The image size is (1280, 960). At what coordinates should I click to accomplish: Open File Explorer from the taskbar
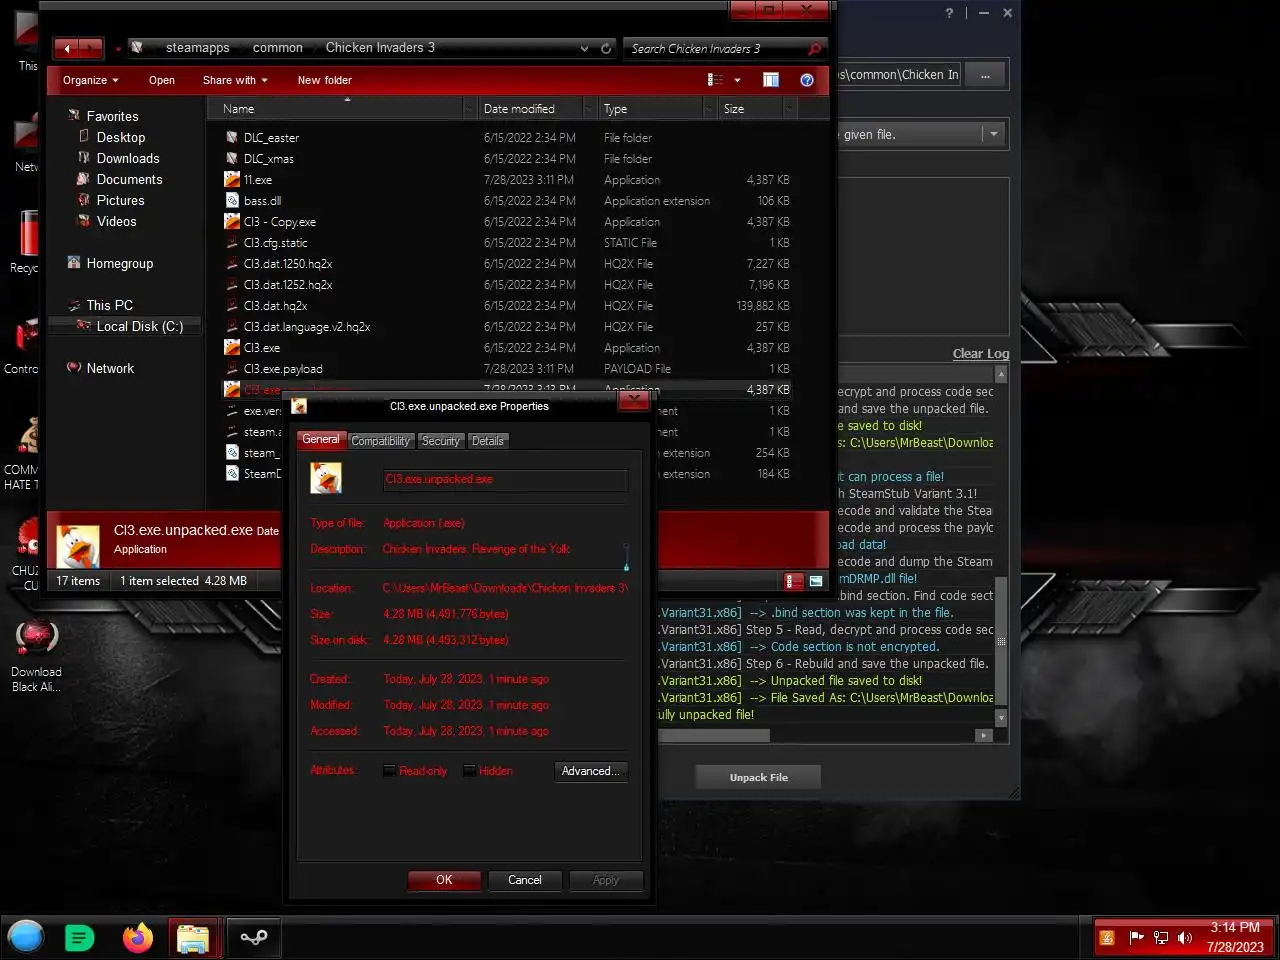193,938
